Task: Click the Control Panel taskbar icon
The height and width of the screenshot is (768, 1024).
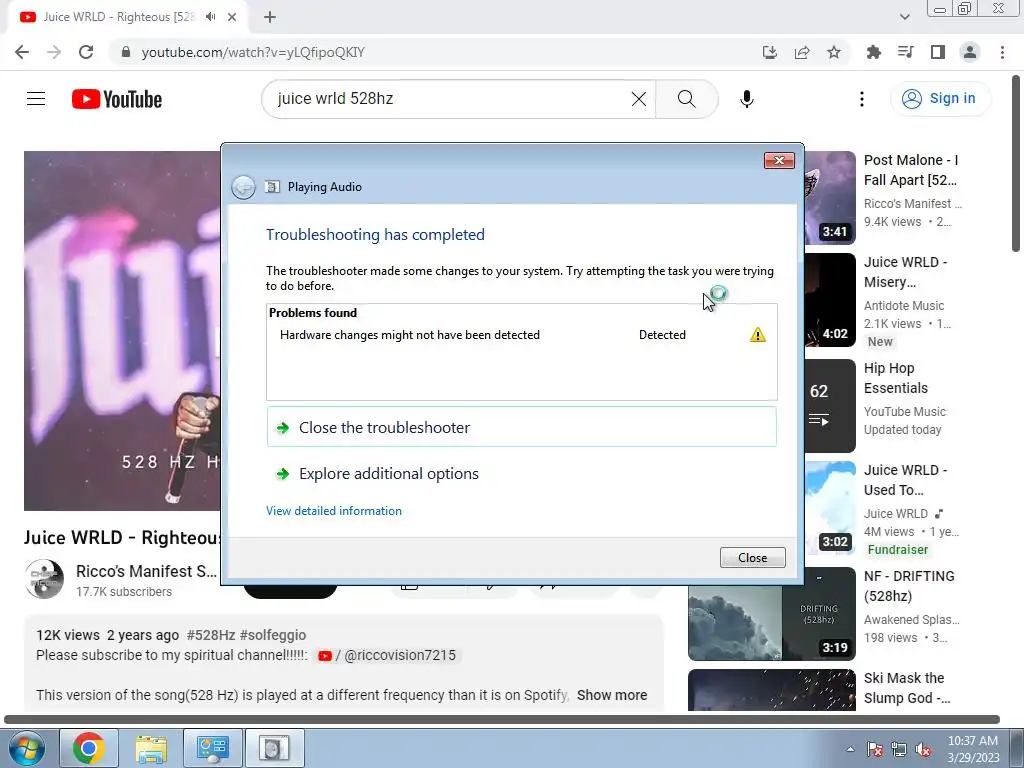Action: point(213,748)
